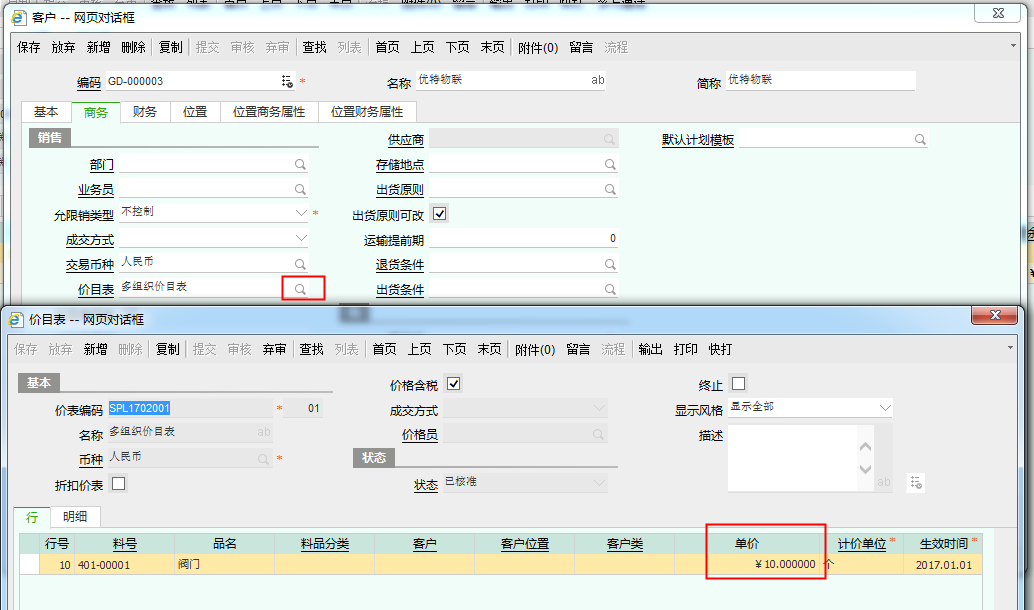Expand the 允限销类型 dropdown

tap(302, 213)
